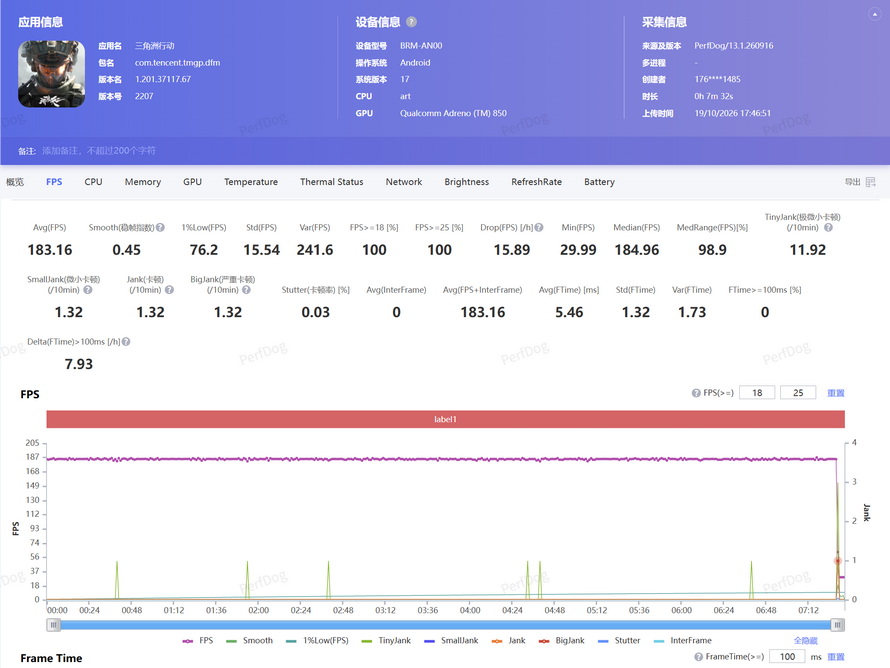Click the right handle of time range slider
The height and width of the screenshot is (668, 890).
coord(838,625)
